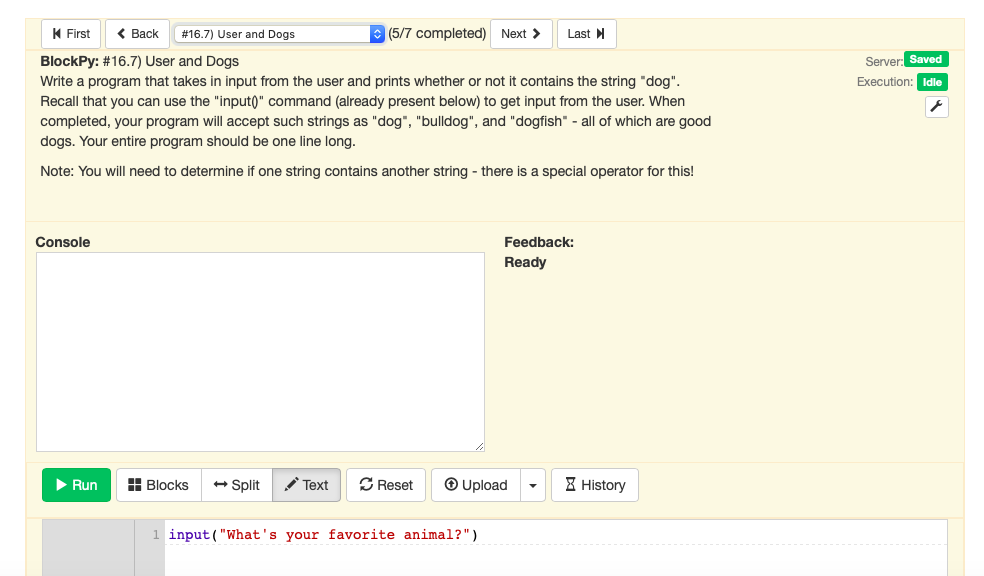Click the note about the special operator

(367, 171)
